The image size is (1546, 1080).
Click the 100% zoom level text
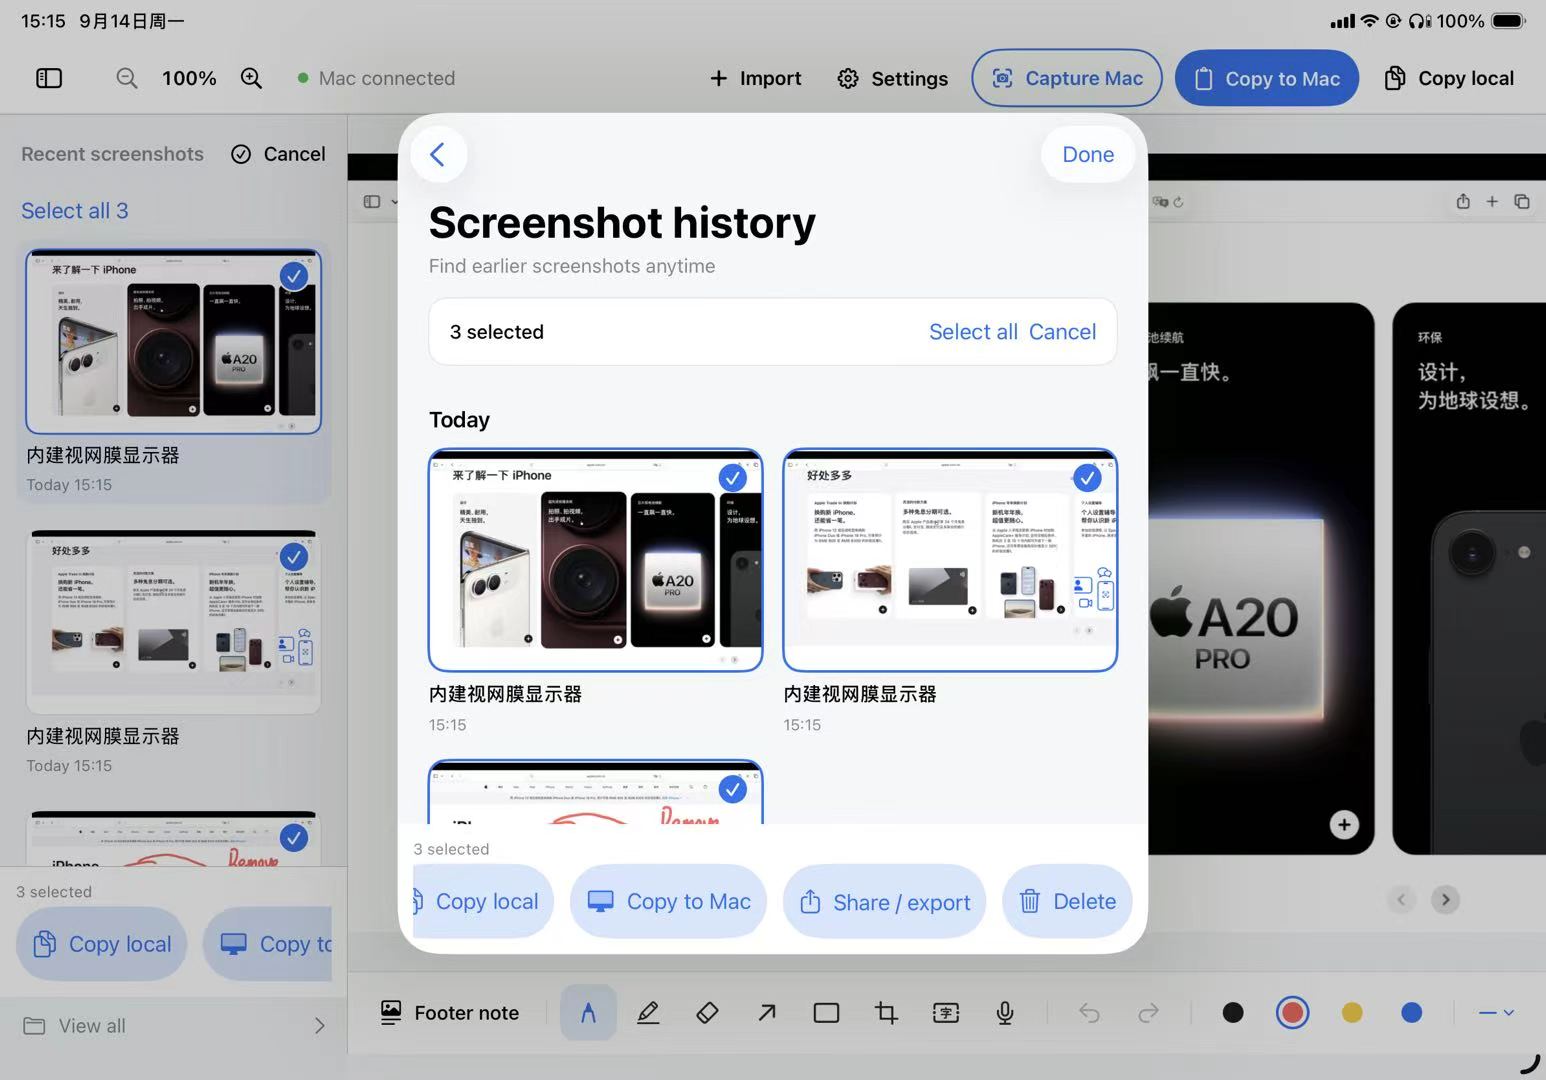(x=189, y=78)
